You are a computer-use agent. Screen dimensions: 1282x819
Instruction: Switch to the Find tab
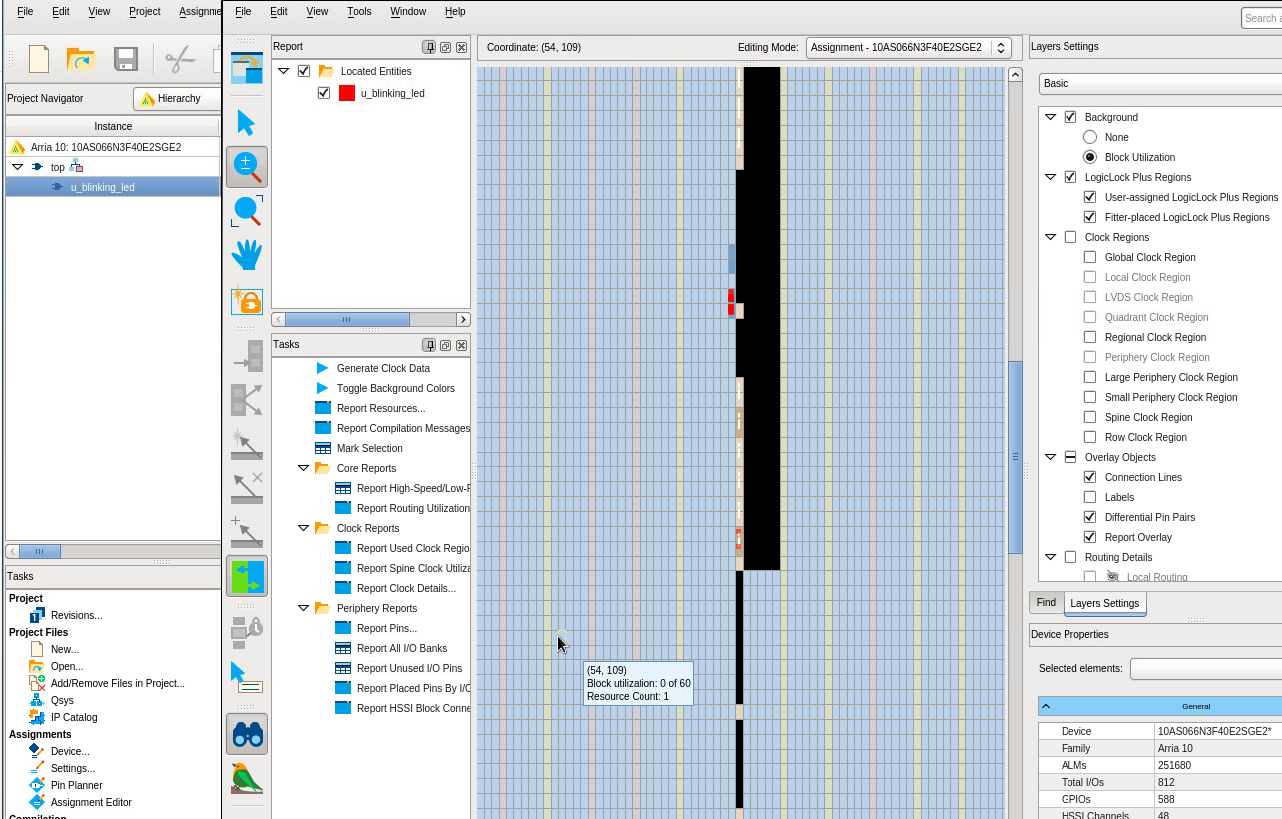point(1046,603)
